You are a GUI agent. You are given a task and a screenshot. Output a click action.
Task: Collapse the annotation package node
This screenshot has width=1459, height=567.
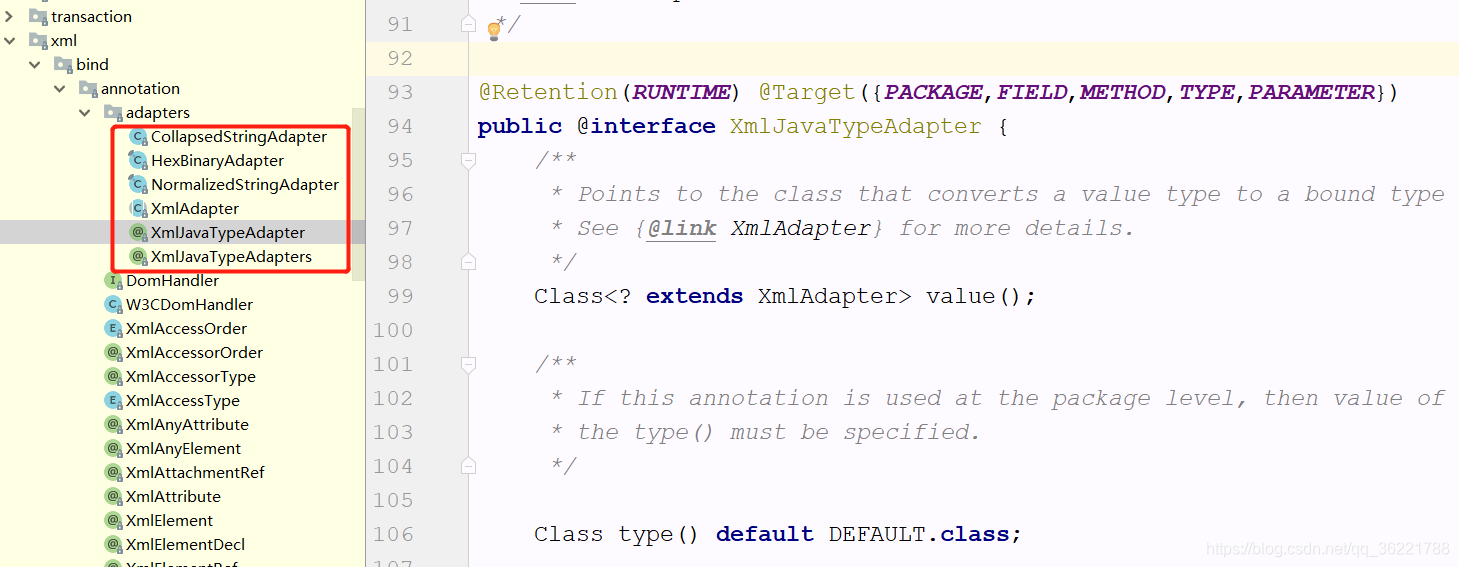pos(60,88)
